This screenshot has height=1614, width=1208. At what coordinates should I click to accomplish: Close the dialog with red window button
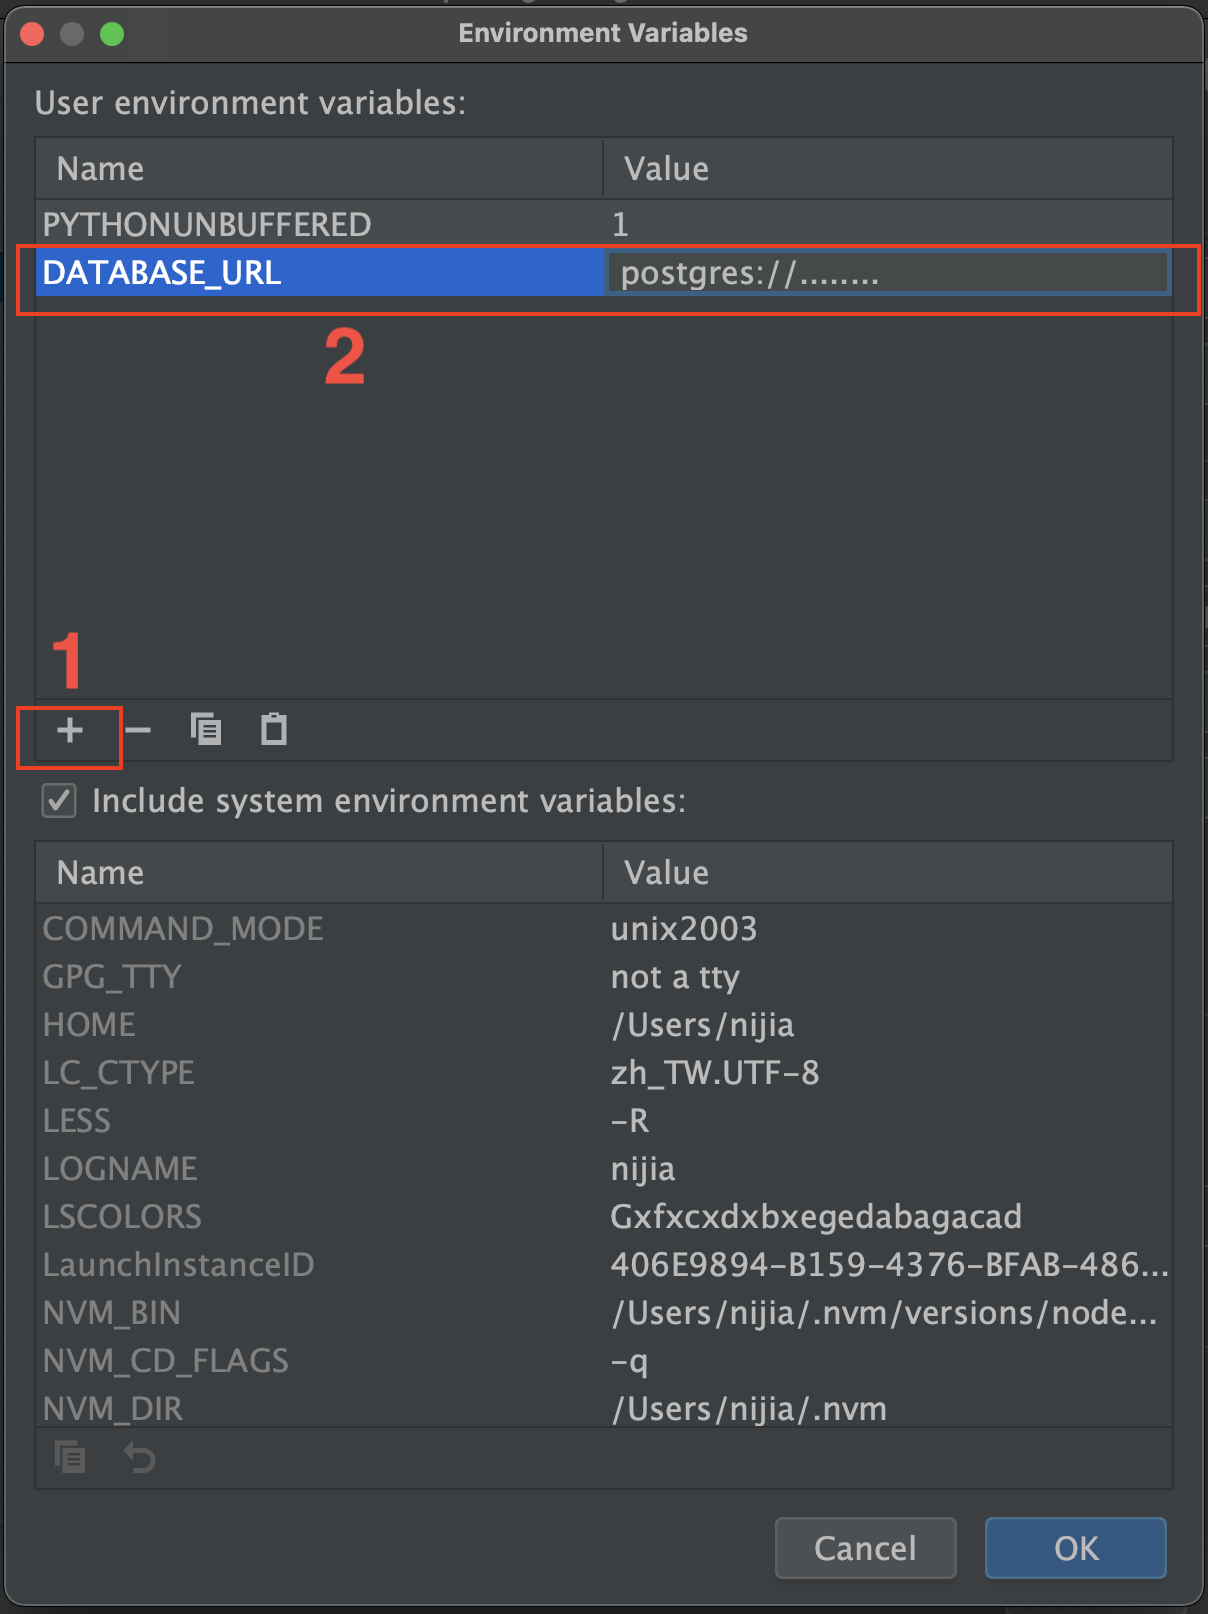tap(32, 34)
